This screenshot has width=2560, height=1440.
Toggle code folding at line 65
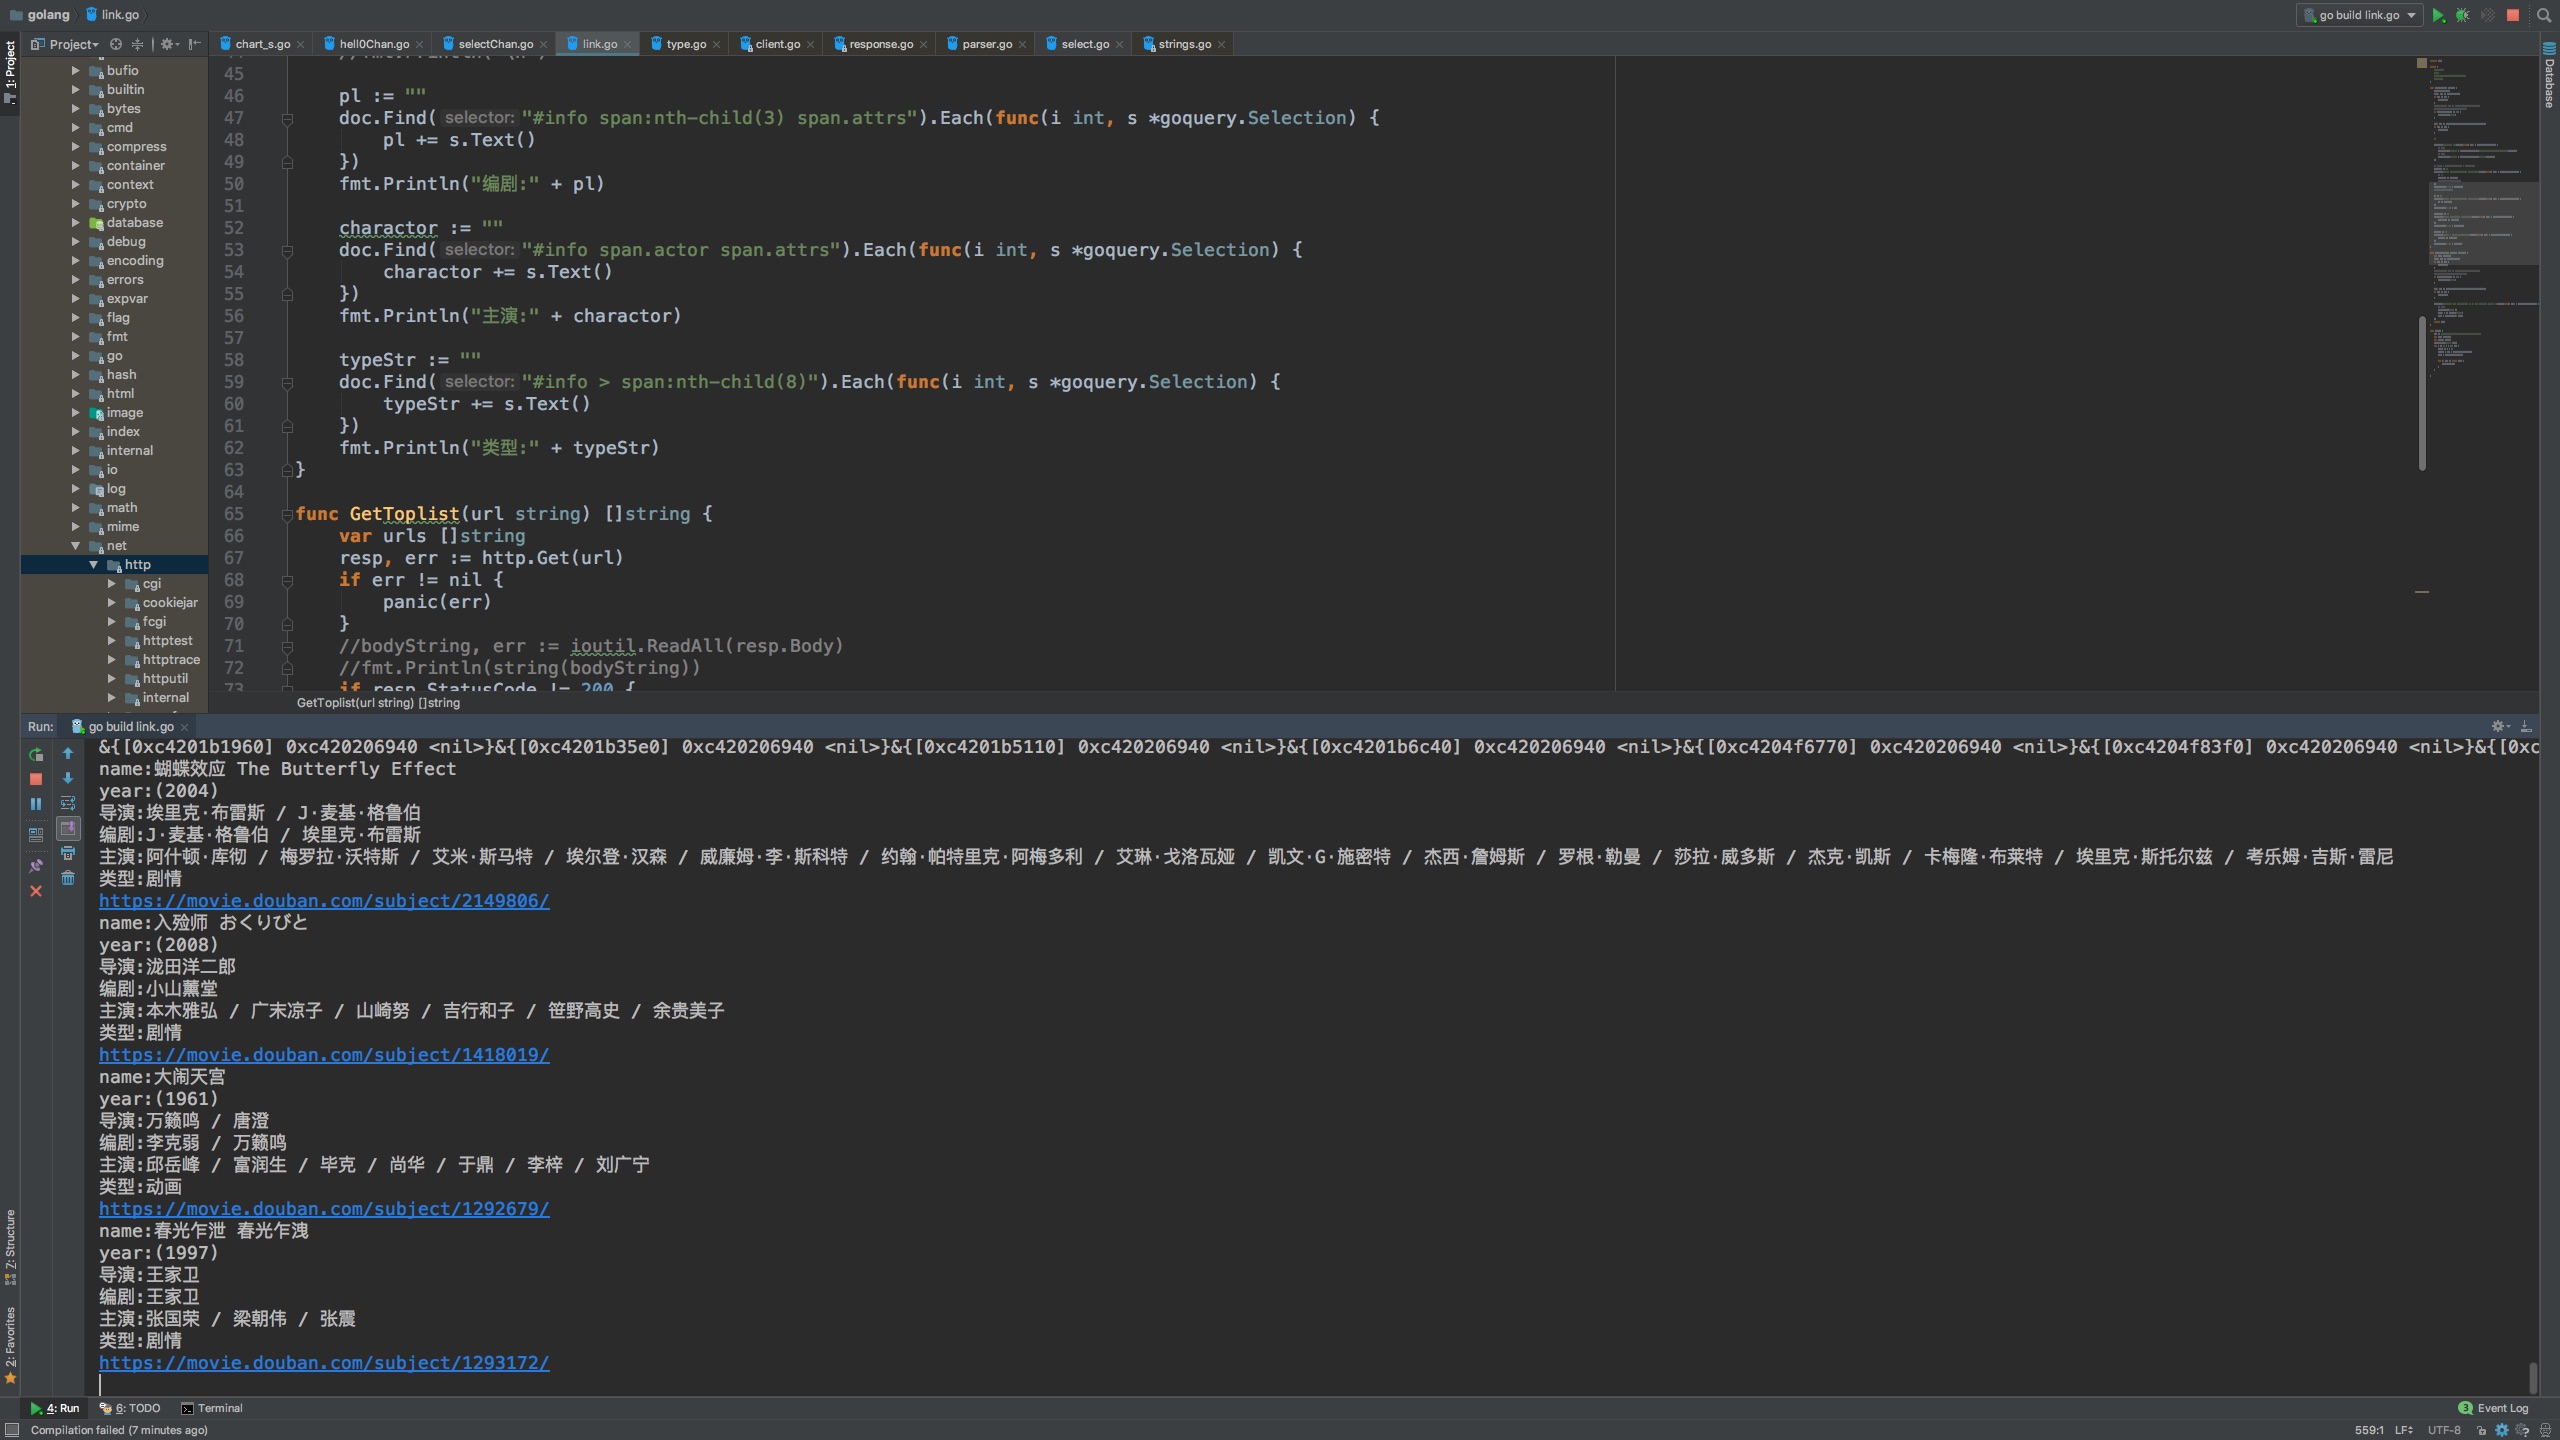click(287, 514)
